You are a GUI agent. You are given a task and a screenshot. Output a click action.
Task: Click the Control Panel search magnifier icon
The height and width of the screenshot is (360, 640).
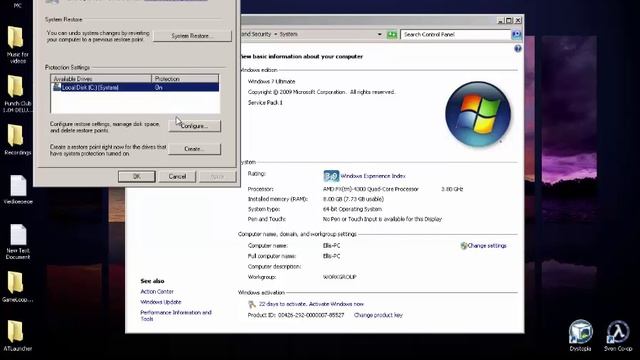[x=516, y=34]
